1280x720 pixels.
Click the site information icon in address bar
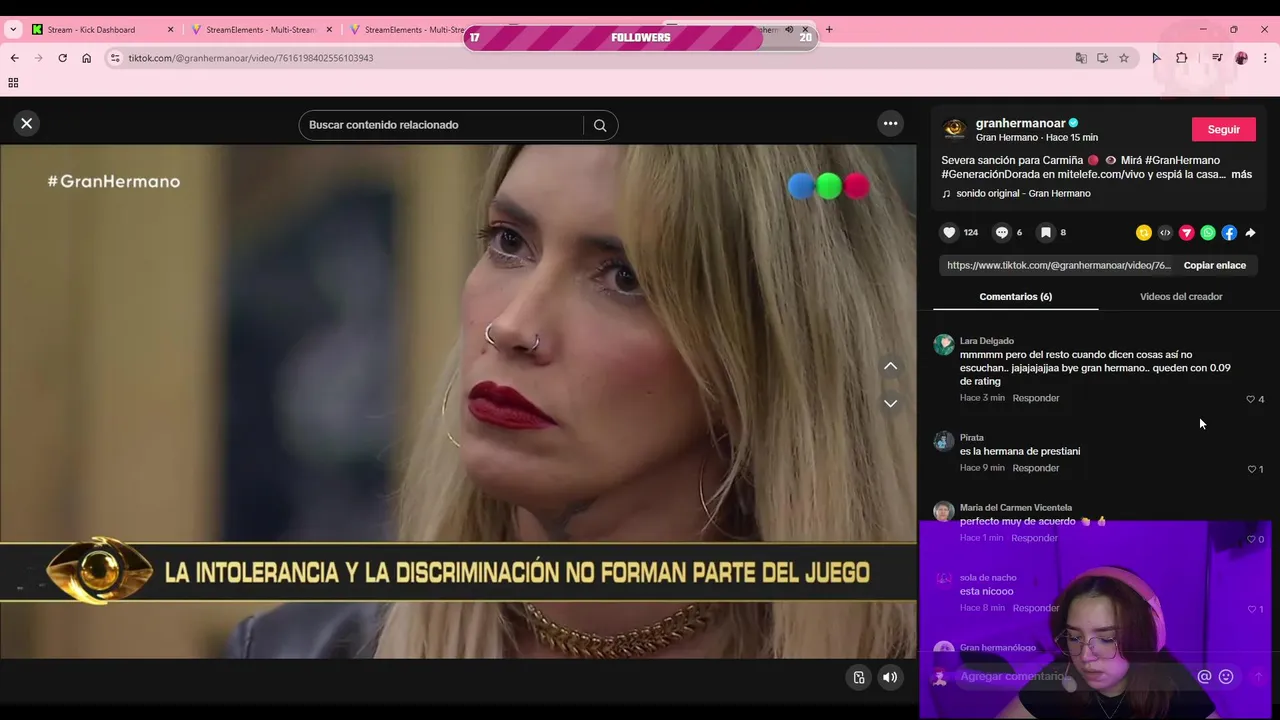[x=115, y=58]
